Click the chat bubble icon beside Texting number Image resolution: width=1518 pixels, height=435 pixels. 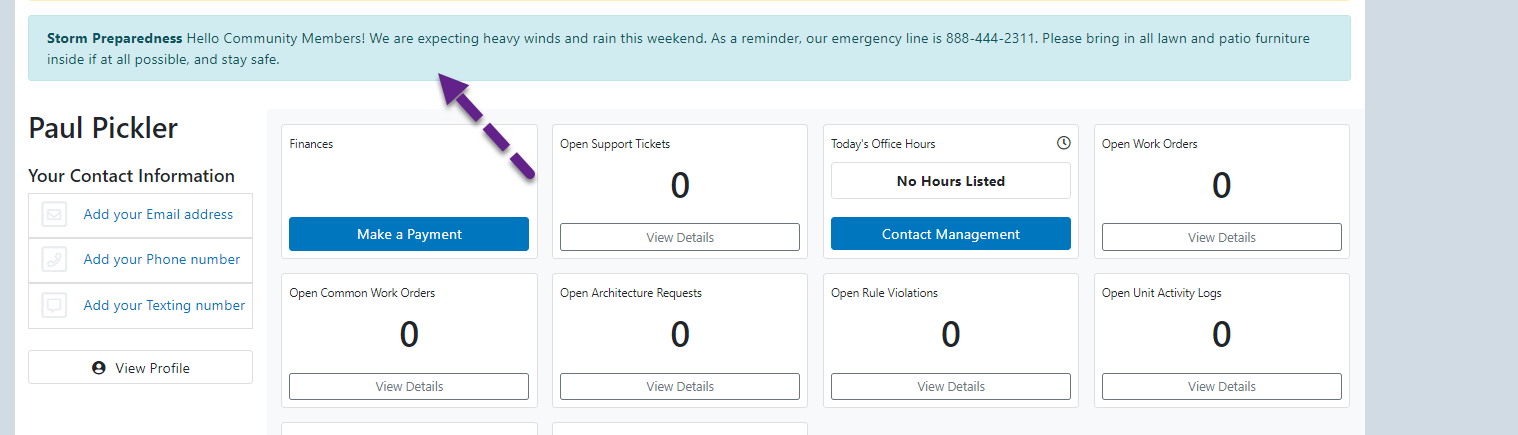coord(55,305)
